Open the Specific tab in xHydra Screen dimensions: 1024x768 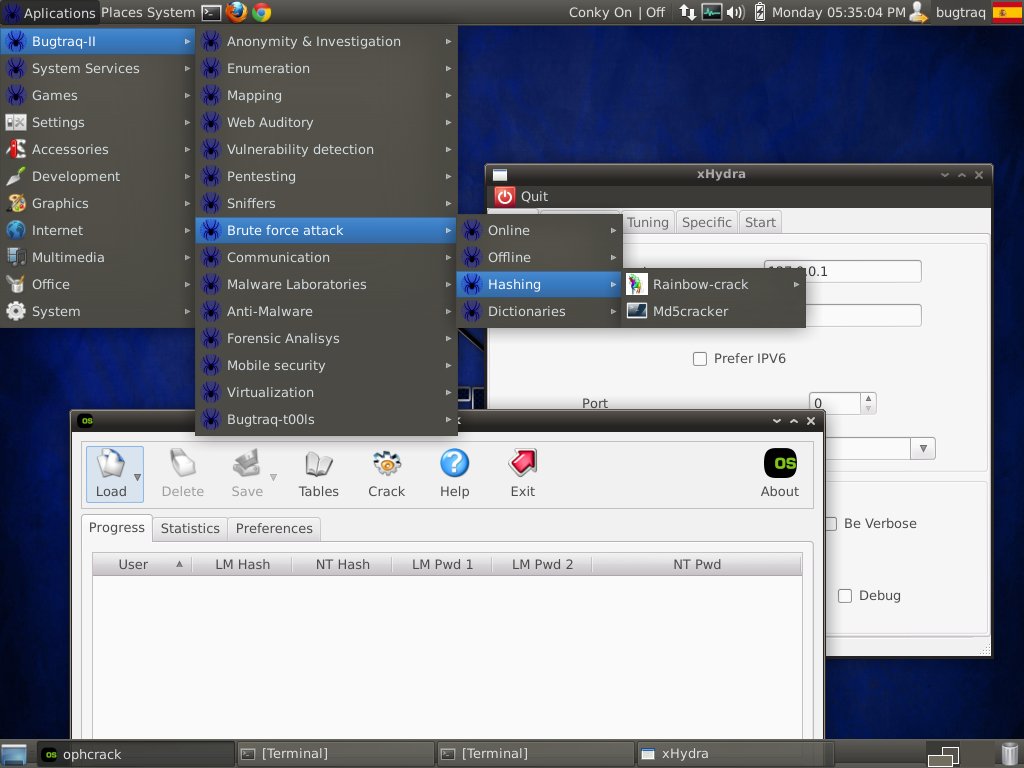coord(707,223)
